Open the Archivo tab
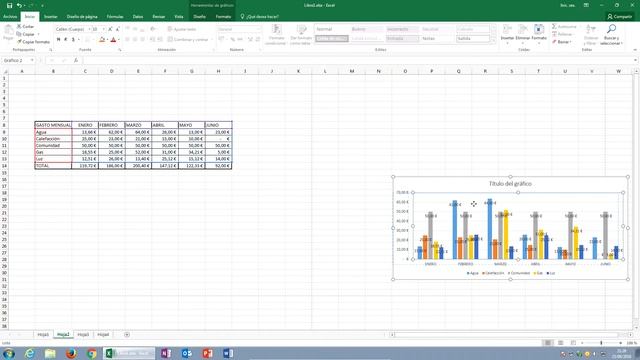The height and width of the screenshot is (360, 640). click(x=10, y=17)
